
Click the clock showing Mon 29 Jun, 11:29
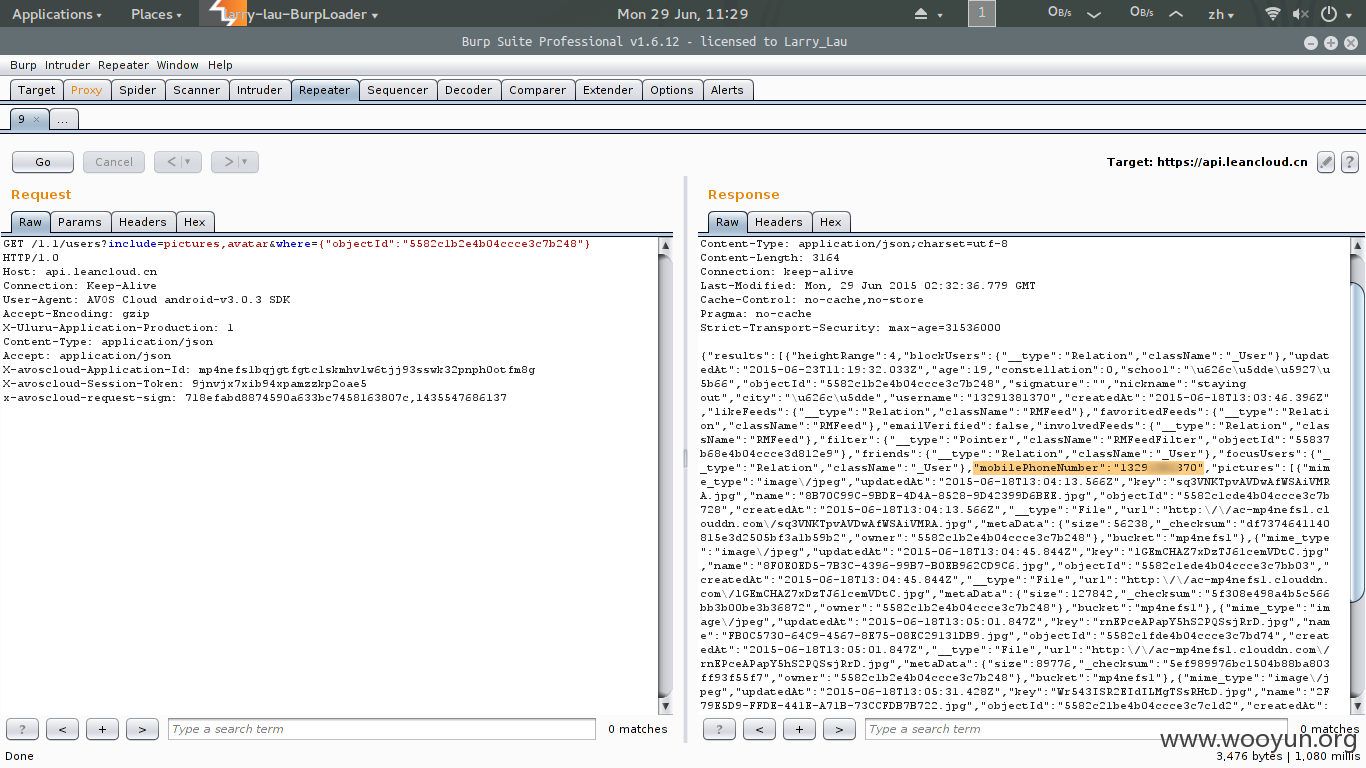coord(682,14)
